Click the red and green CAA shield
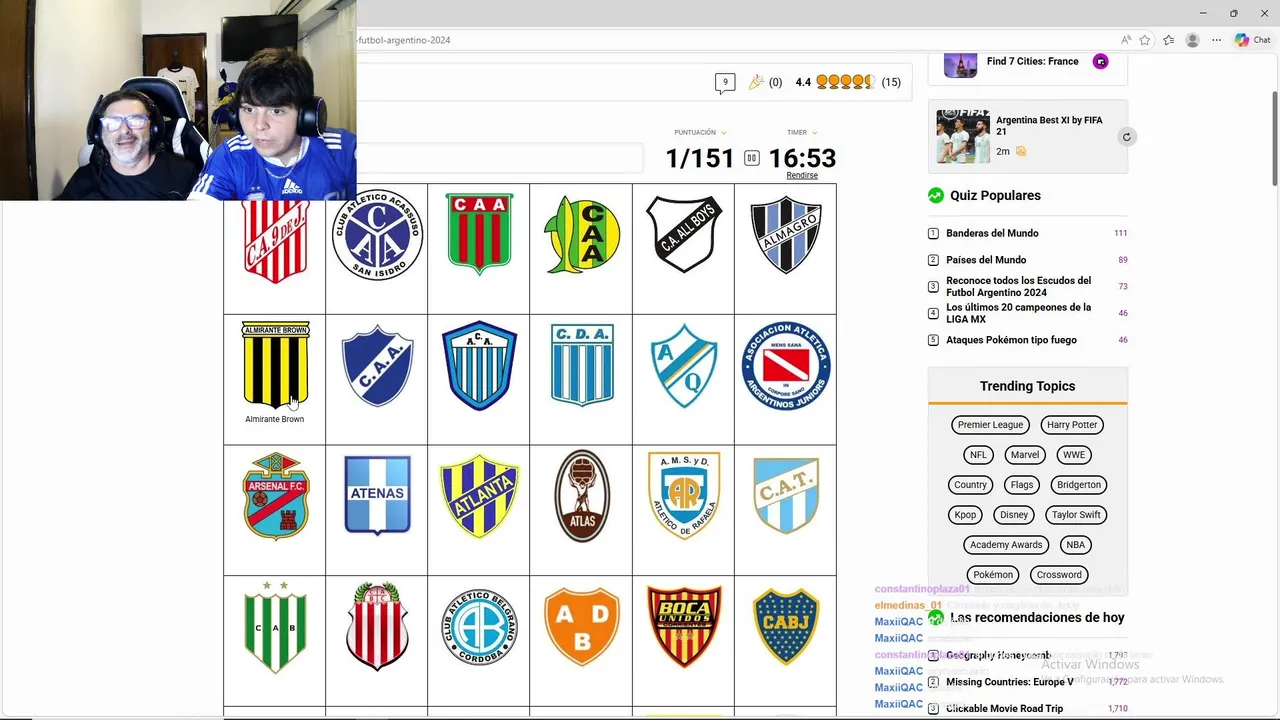The height and width of the screenshot is (720, 1280). (x=479, y=234)
